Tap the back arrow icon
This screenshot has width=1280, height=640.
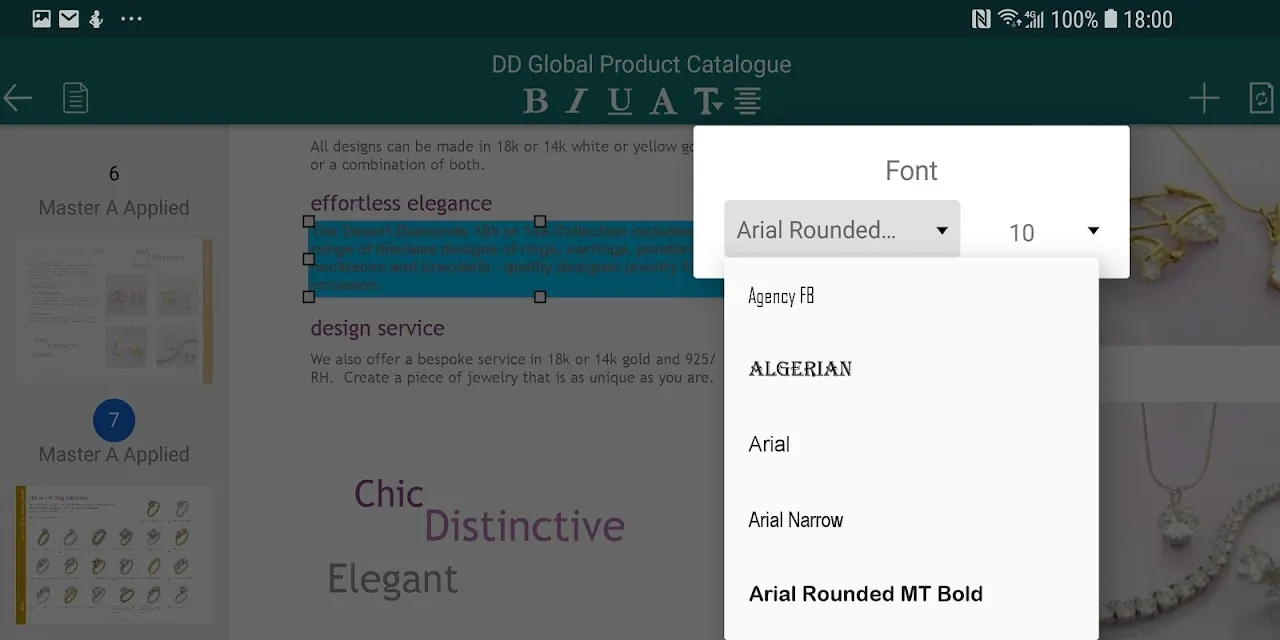[18, 98]
